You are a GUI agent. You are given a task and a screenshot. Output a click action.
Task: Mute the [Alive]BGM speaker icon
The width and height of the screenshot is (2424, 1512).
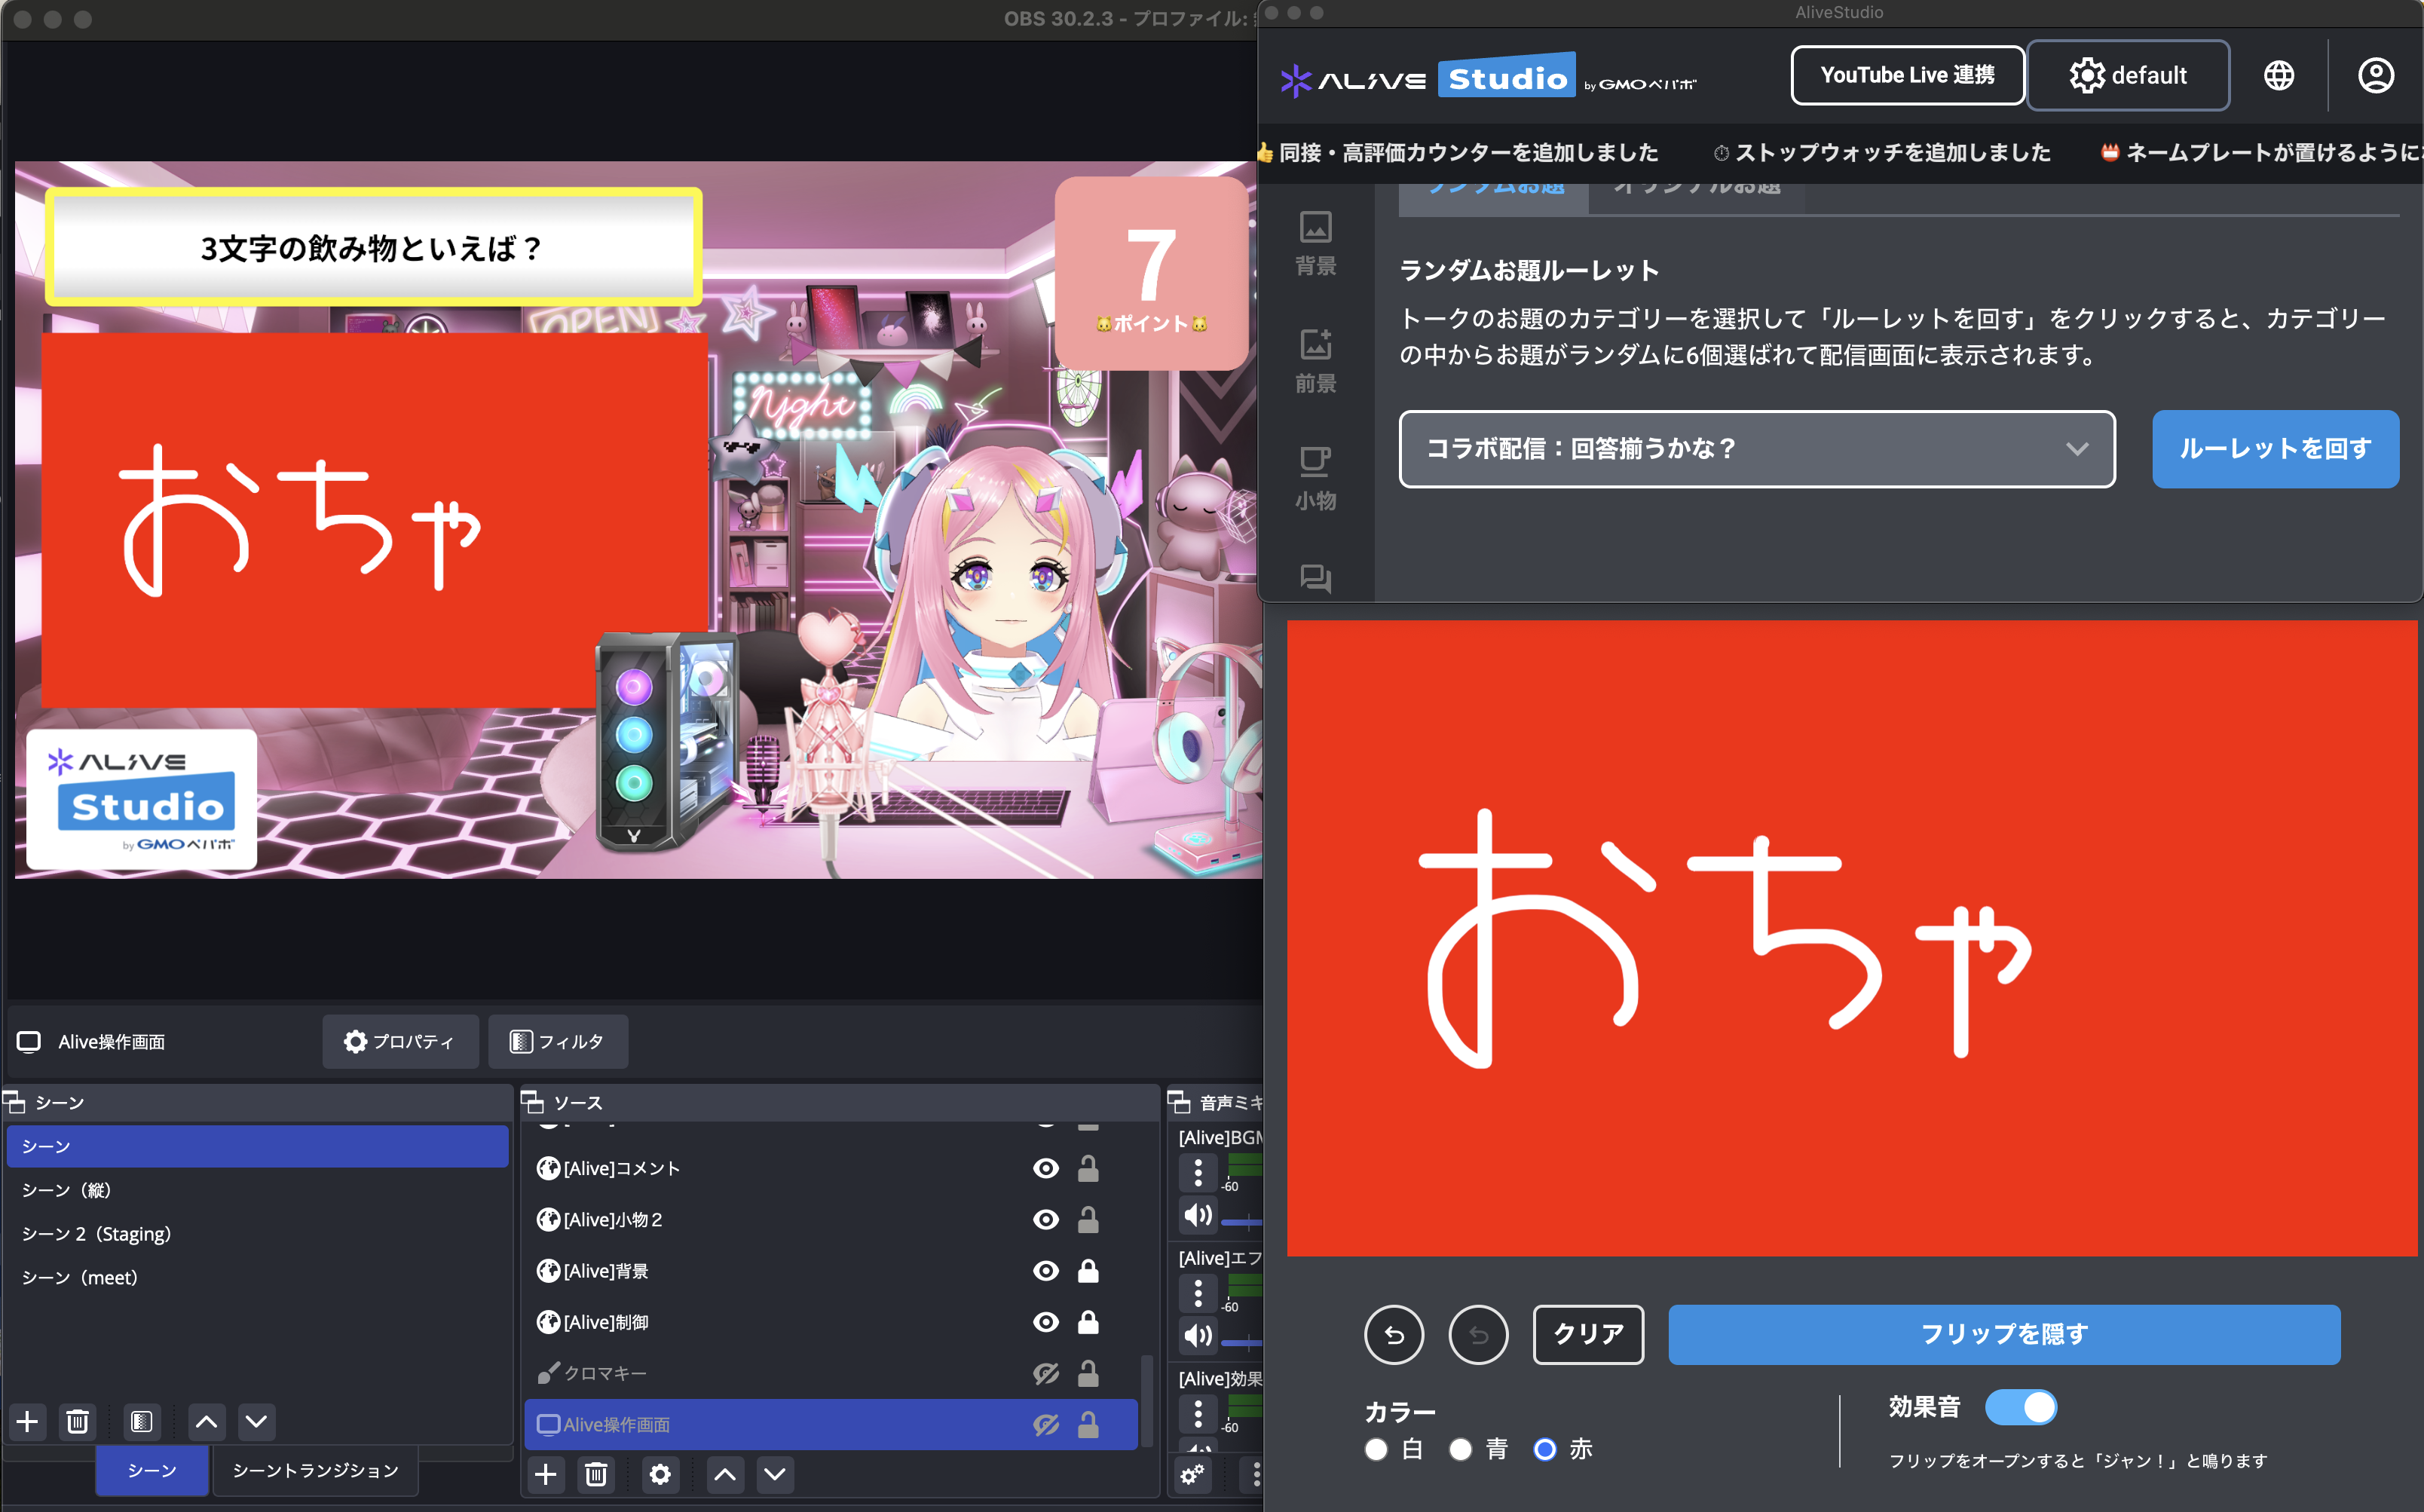coord(1198,1215)
